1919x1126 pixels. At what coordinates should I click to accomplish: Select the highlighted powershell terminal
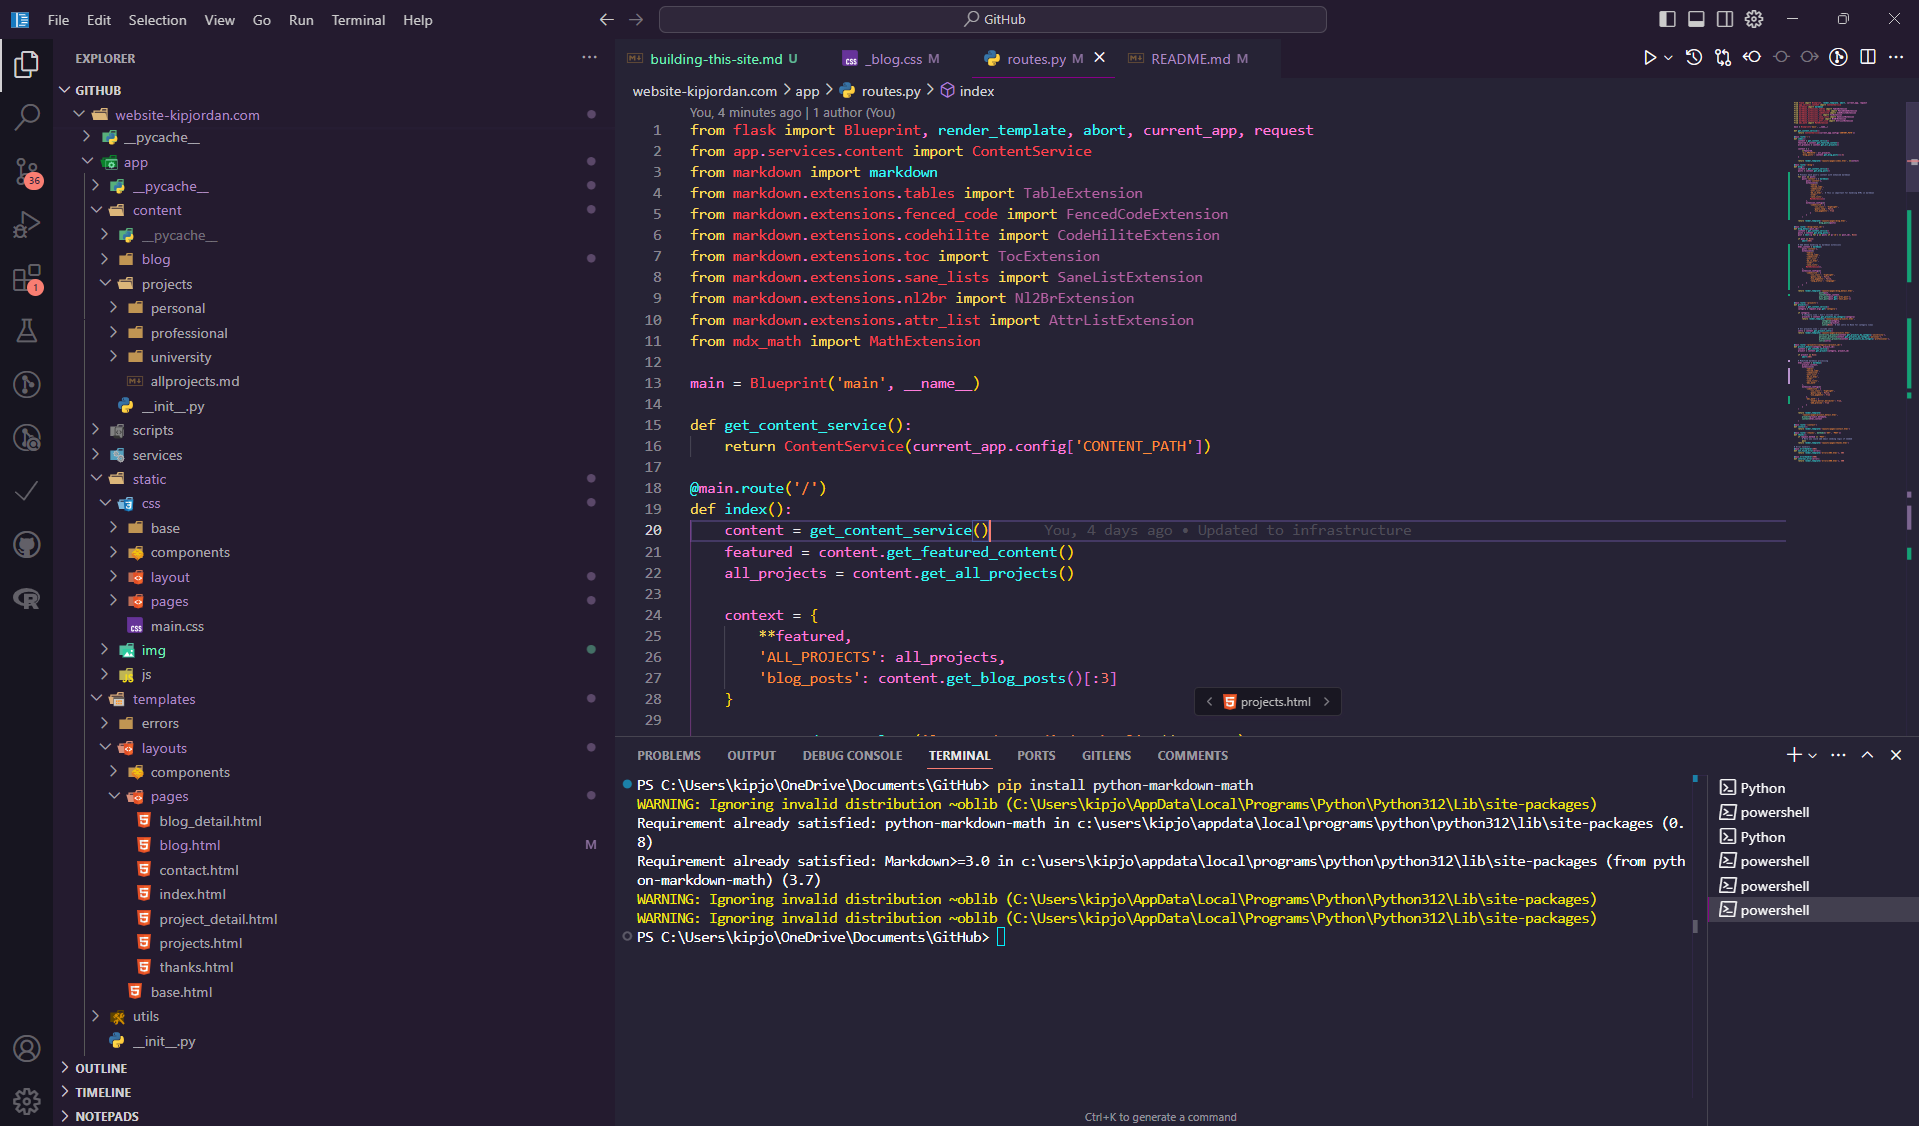[1813, 910]
